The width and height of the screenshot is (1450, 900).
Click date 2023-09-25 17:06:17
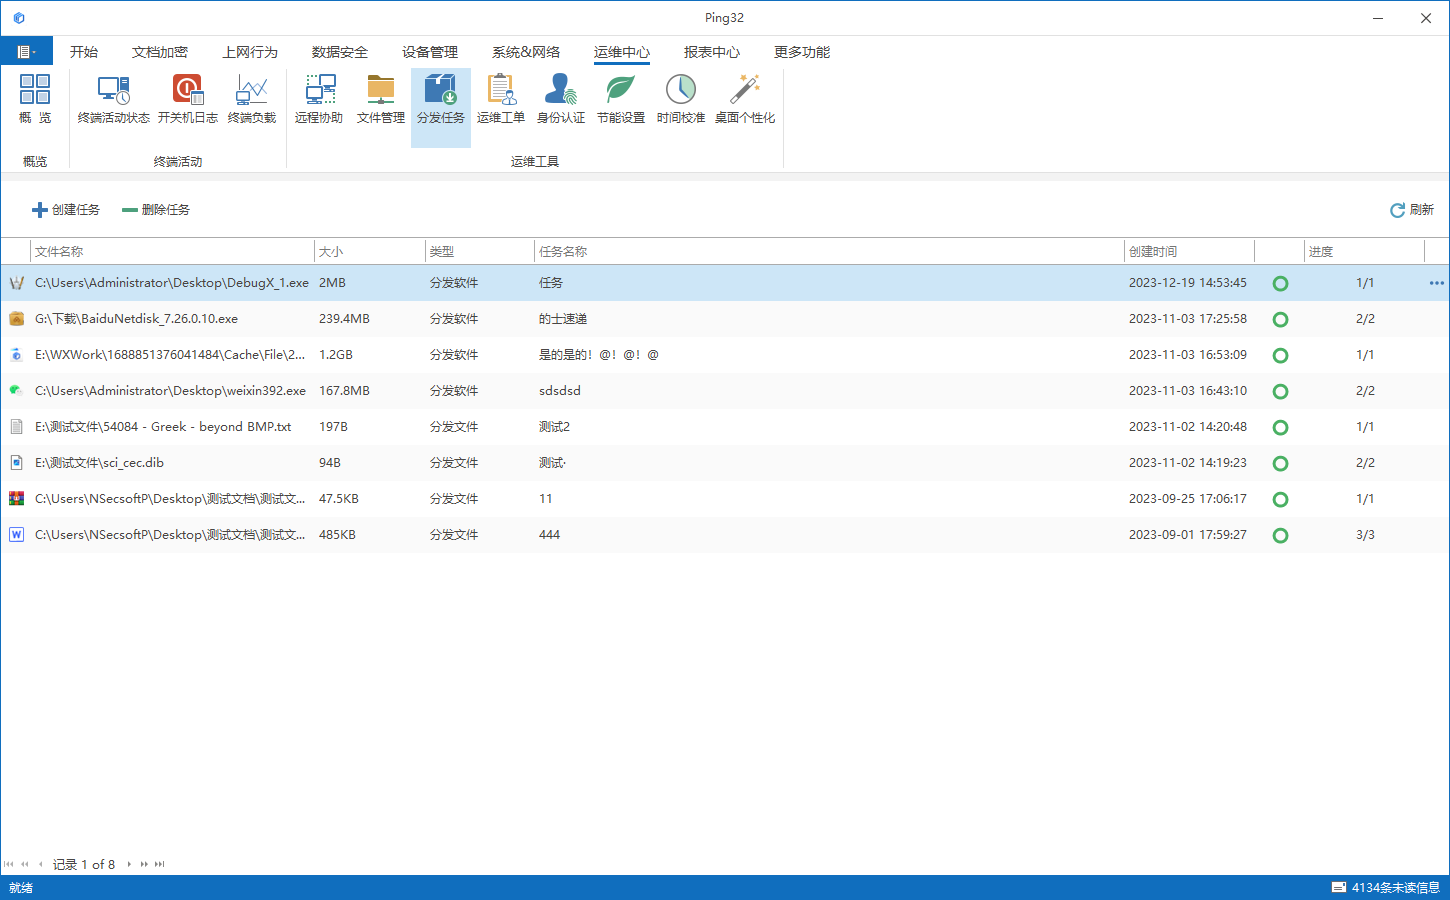tap(1188, 499)
